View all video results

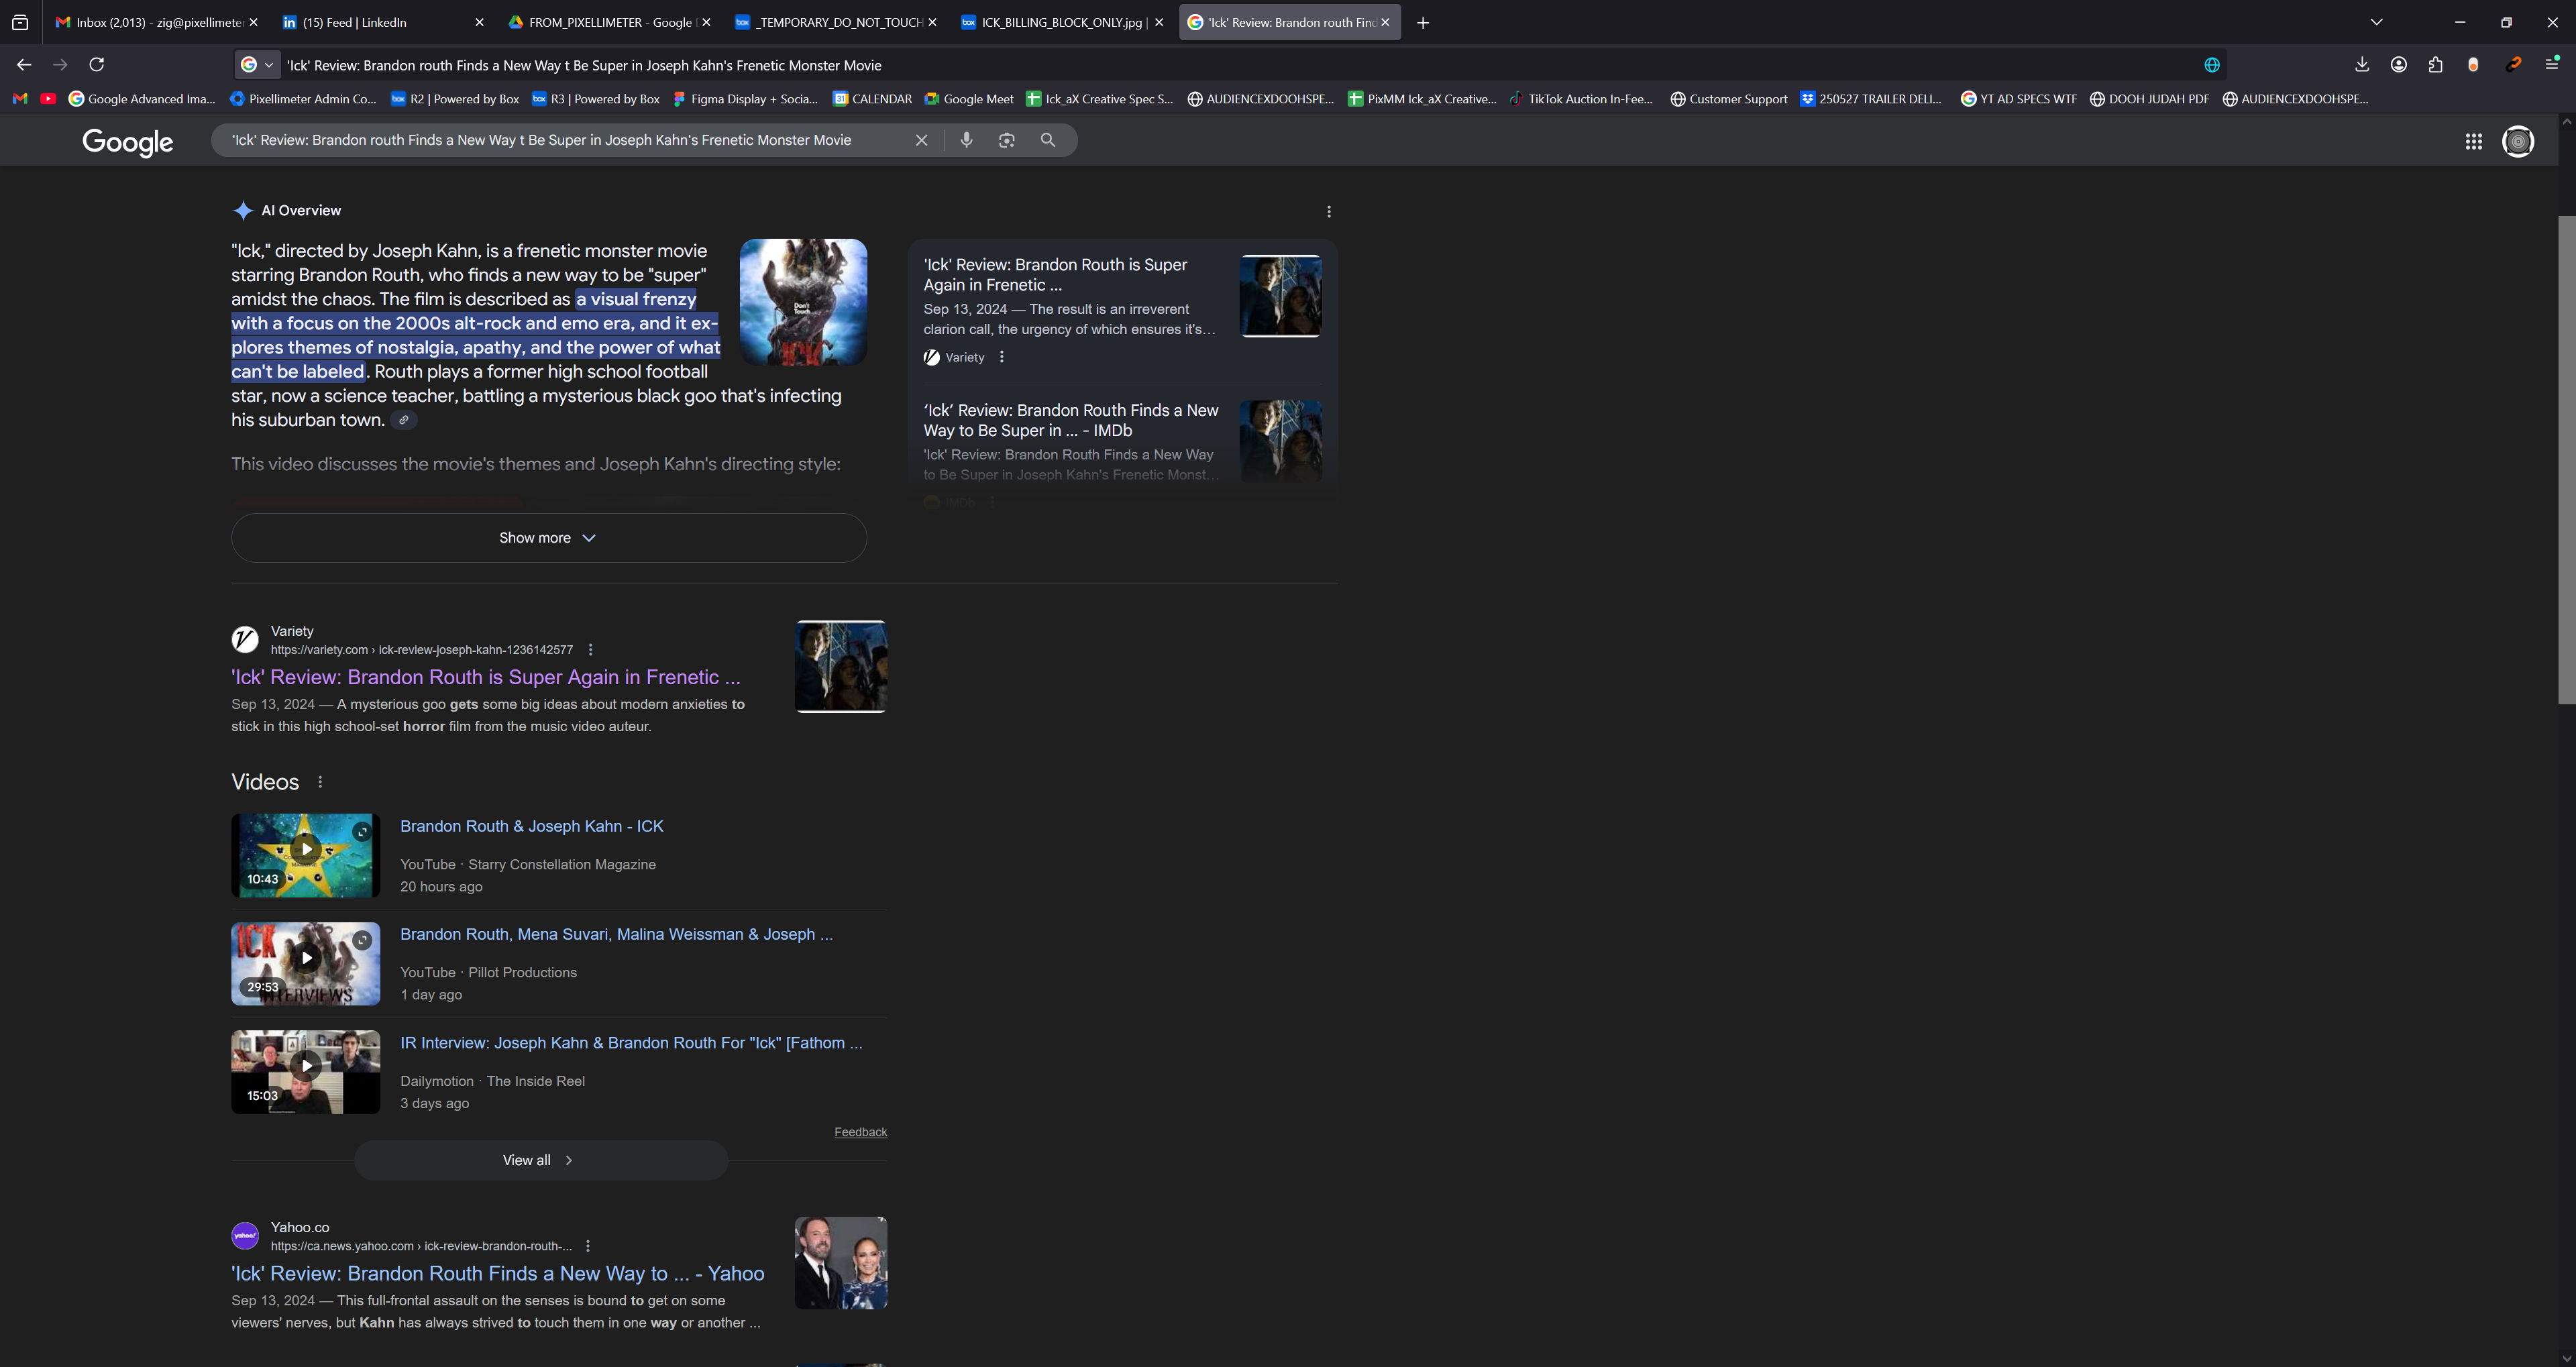(x=540, y=1161)
